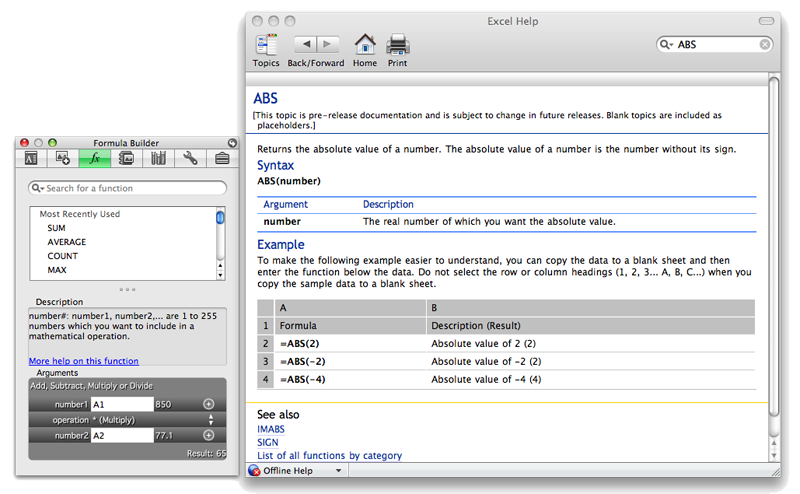800x494 pixels.
Task: Select the fx Formula Builder tab
Action: coord(95,158)
